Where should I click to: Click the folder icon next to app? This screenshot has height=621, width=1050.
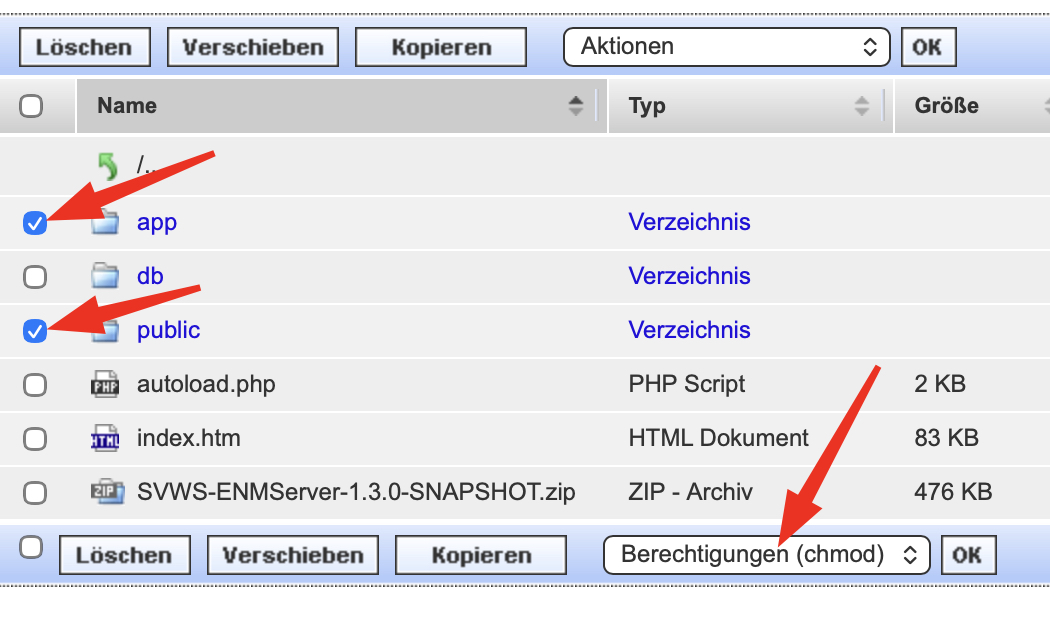tap(108, 222)
